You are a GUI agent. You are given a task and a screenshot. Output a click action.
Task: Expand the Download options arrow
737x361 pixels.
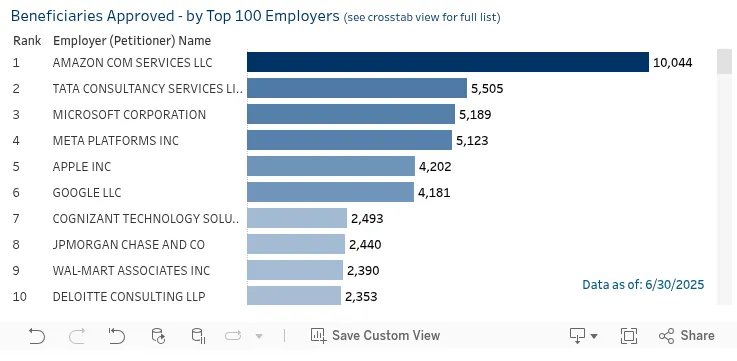click(x=594, y=336)
